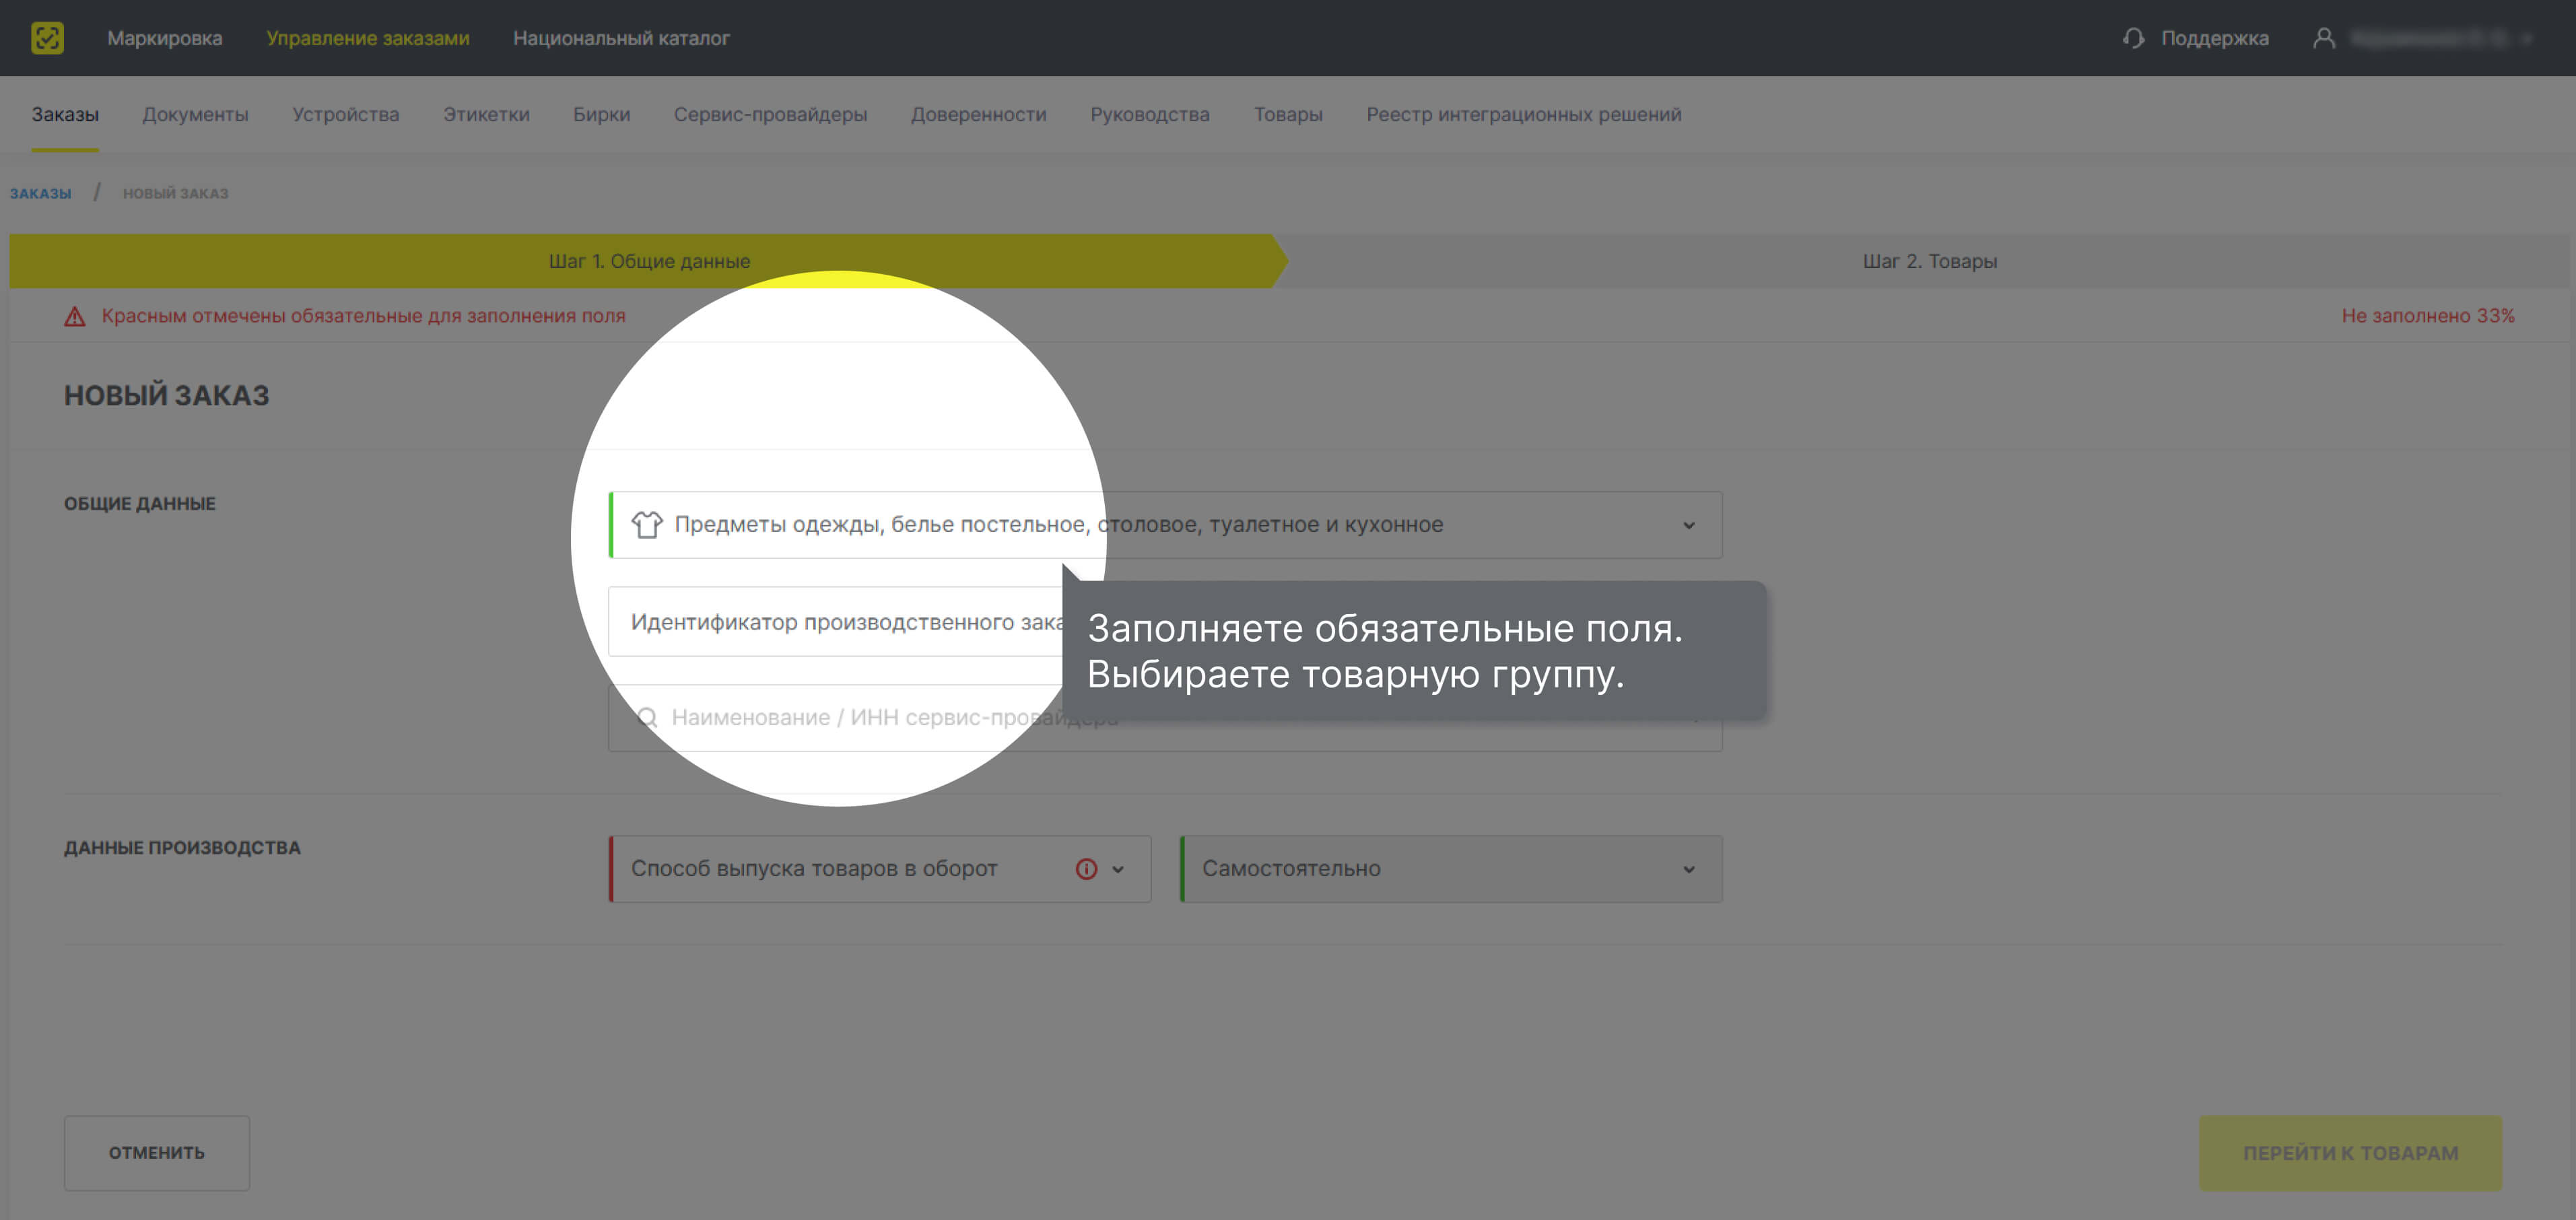This screenshot has height=1220, width=2576.
Task: Click the yellow logo icon in the header
Action: click(x=47, y=38)
